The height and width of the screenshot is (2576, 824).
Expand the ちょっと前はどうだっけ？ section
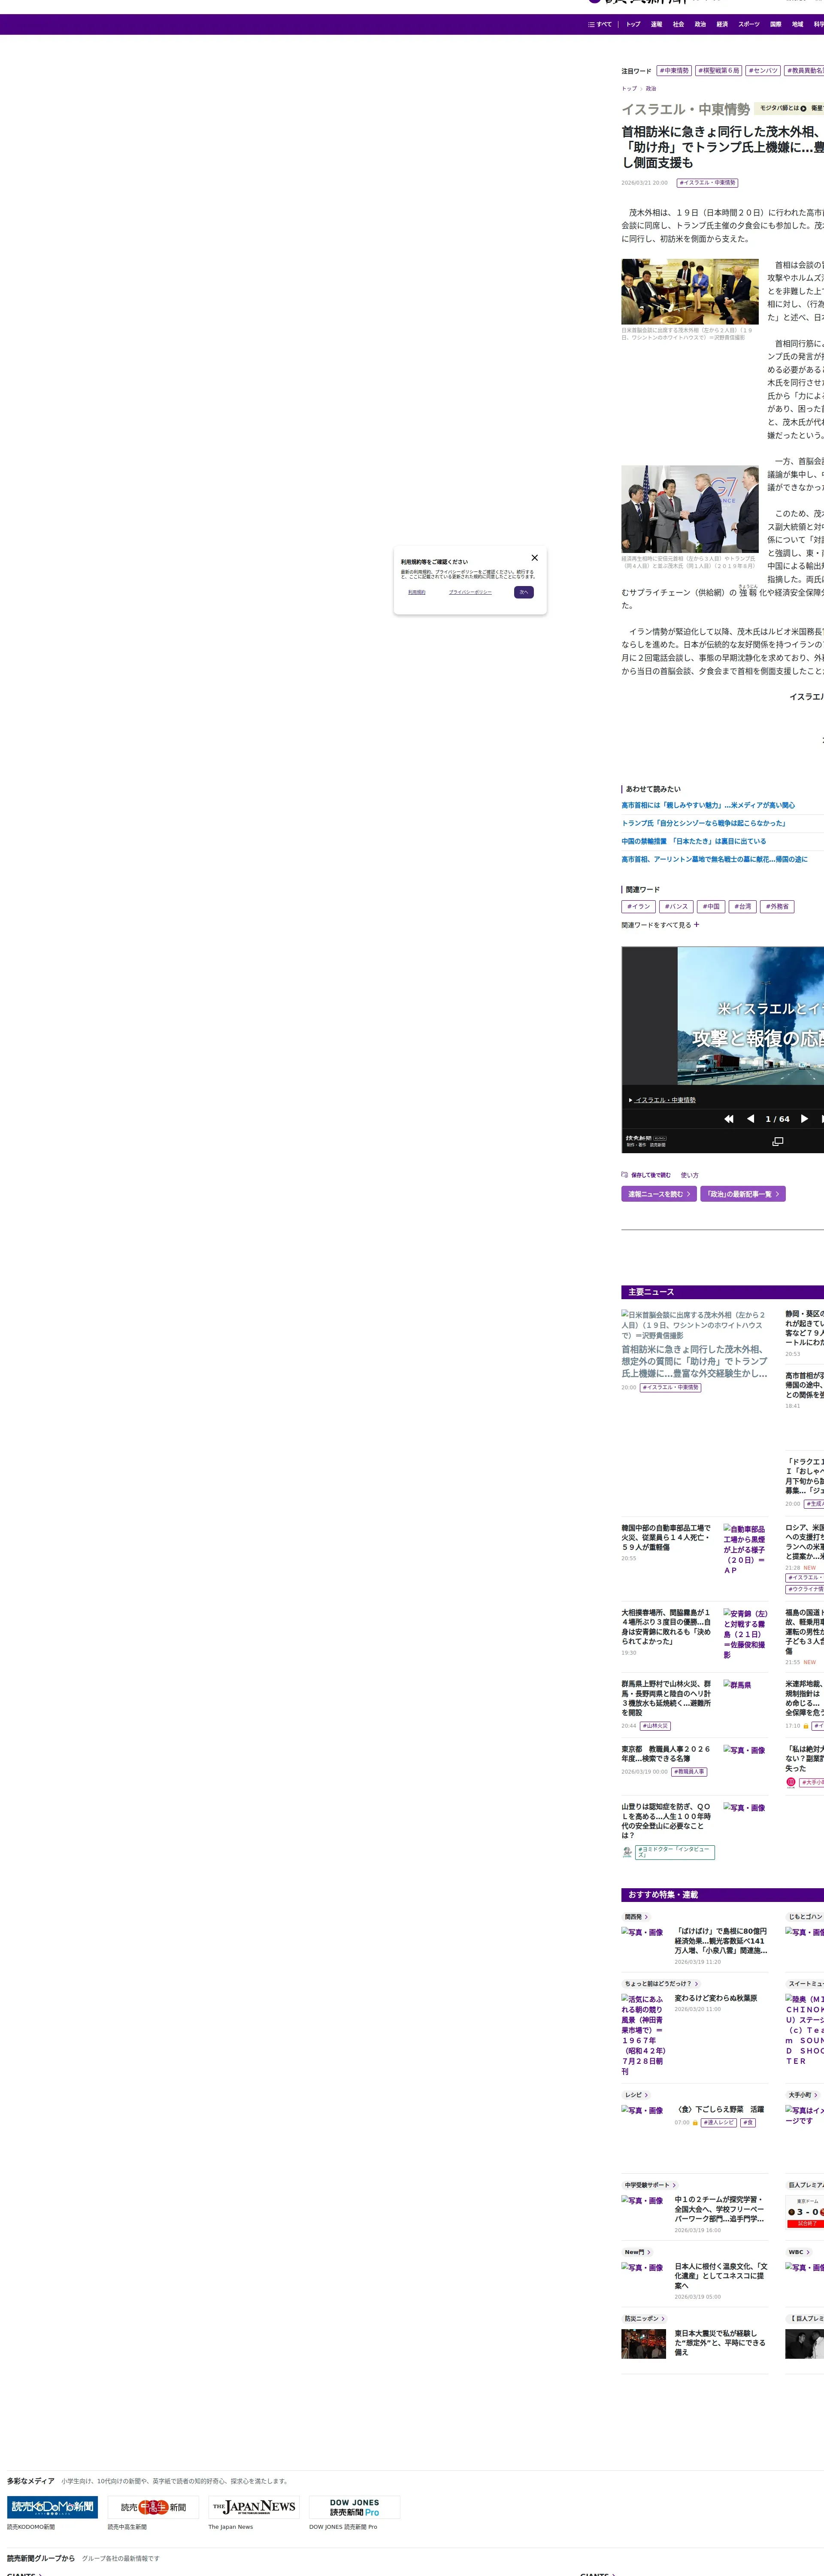(x=661, y=1984)
